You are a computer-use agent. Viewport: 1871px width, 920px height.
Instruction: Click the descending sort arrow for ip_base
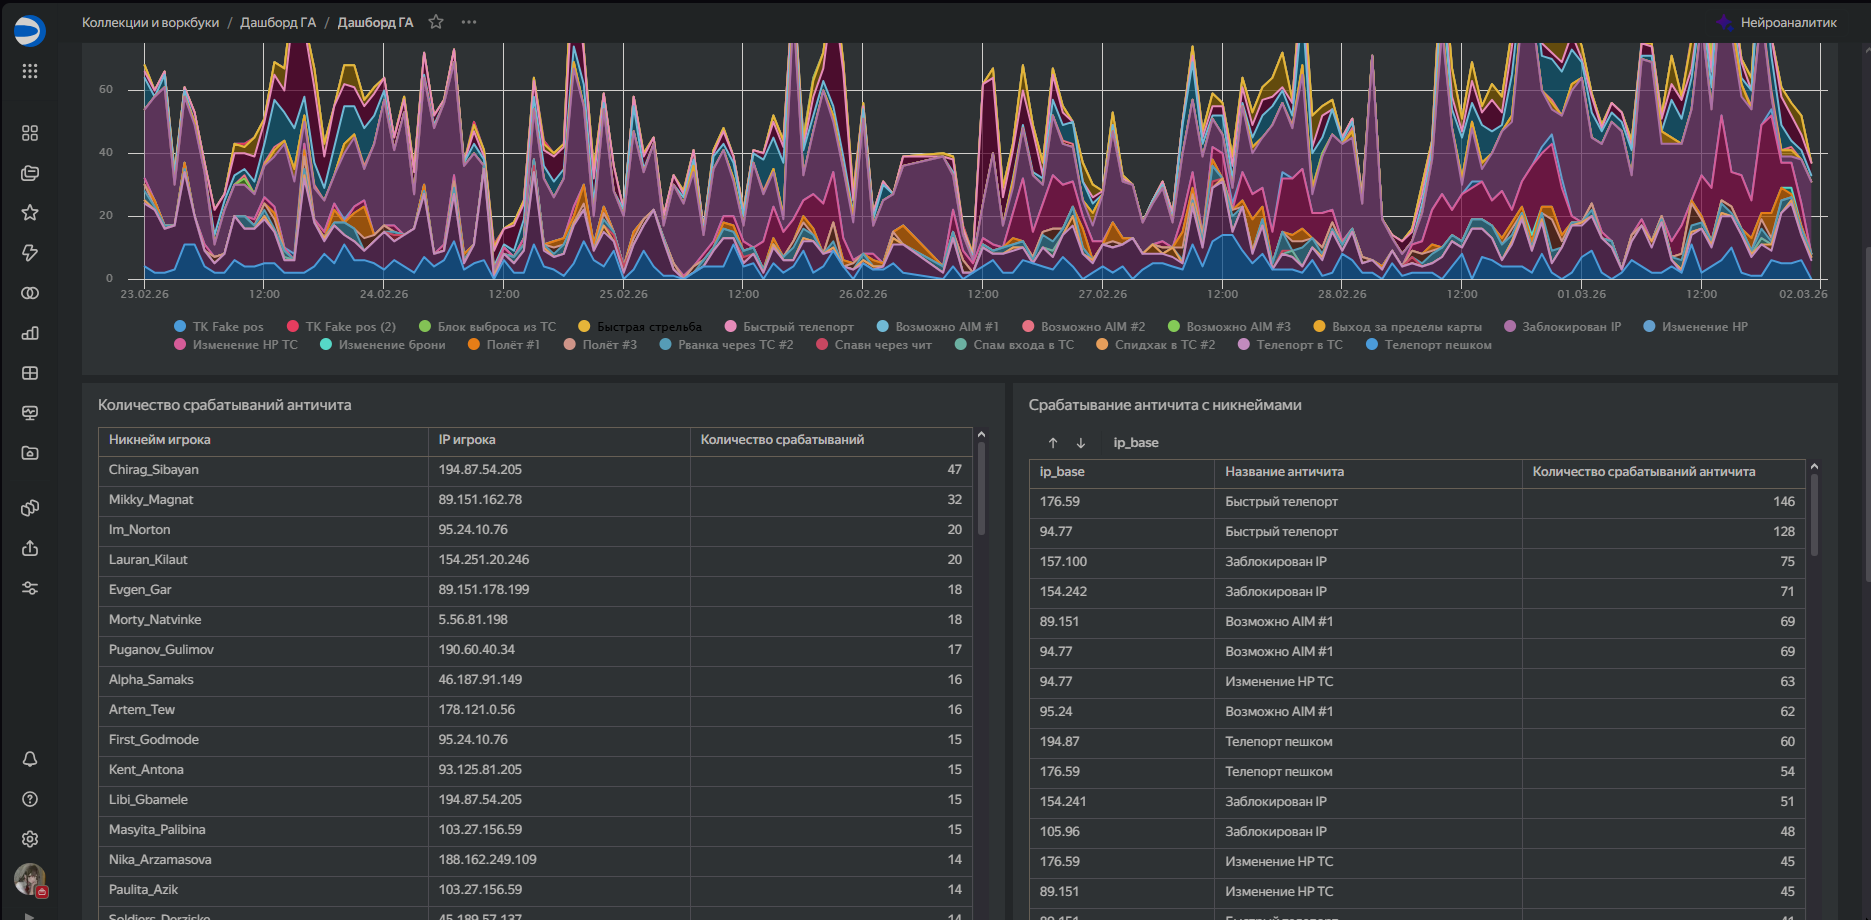coord(1081,443)
